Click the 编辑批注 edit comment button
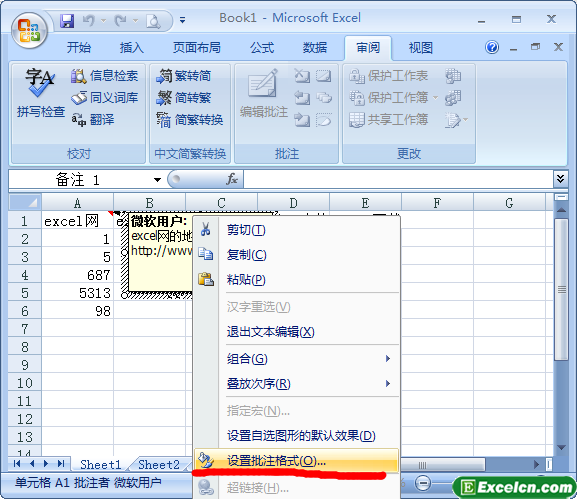Image resolution: width=577 pixels, height=499 pixels. 263,93
